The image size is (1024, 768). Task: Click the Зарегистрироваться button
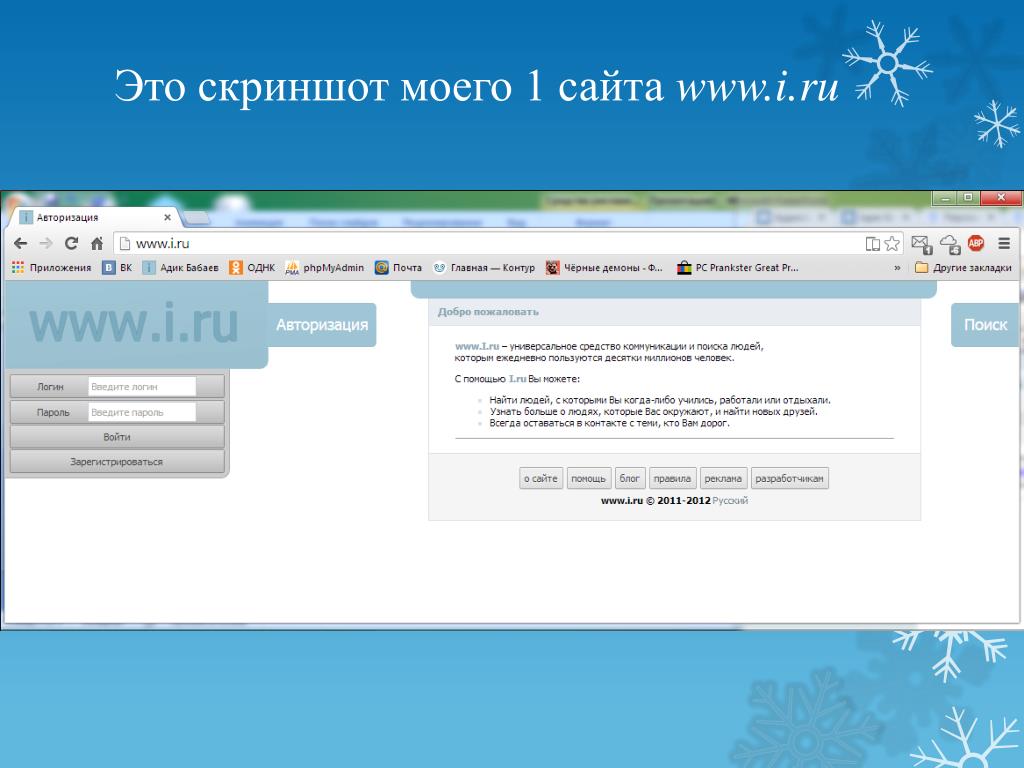tap(117, 462)
